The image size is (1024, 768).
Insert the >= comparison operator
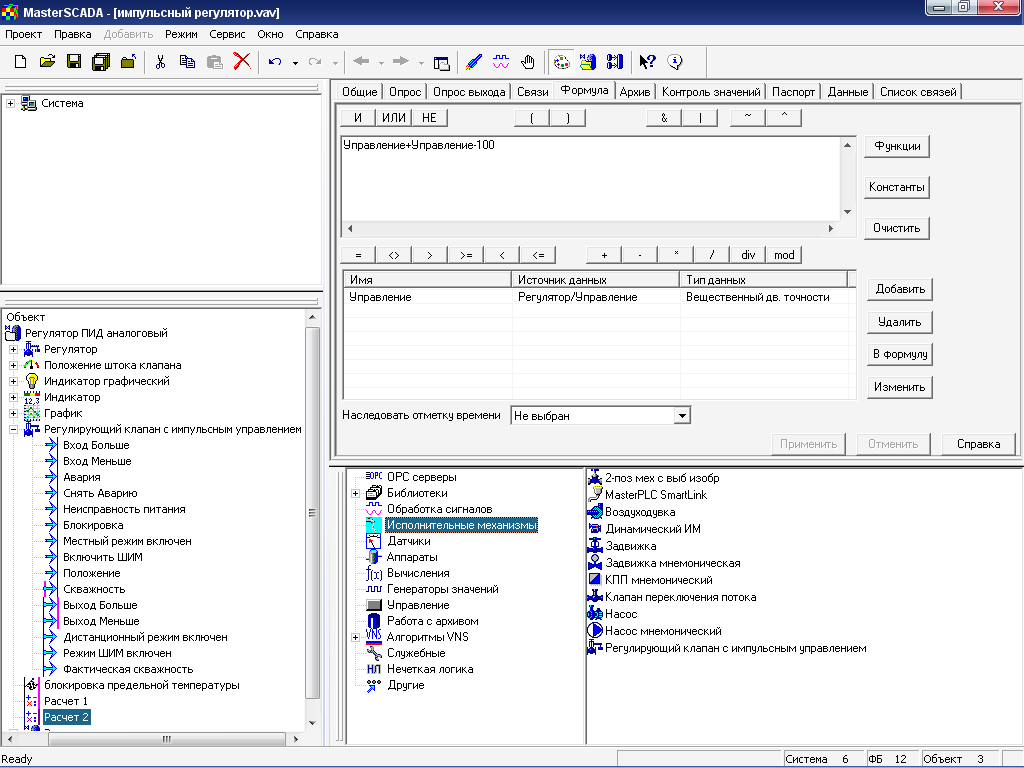pyautogui.click(x=466, y=255)
